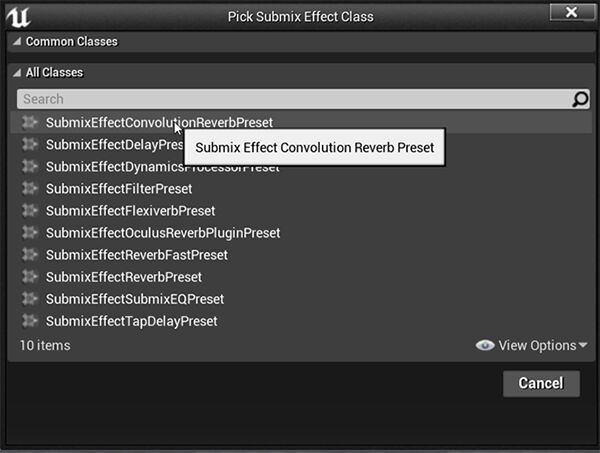
Task: Click the SubmixEffectTapDelayPreset label
Action: tap(131, 321)
